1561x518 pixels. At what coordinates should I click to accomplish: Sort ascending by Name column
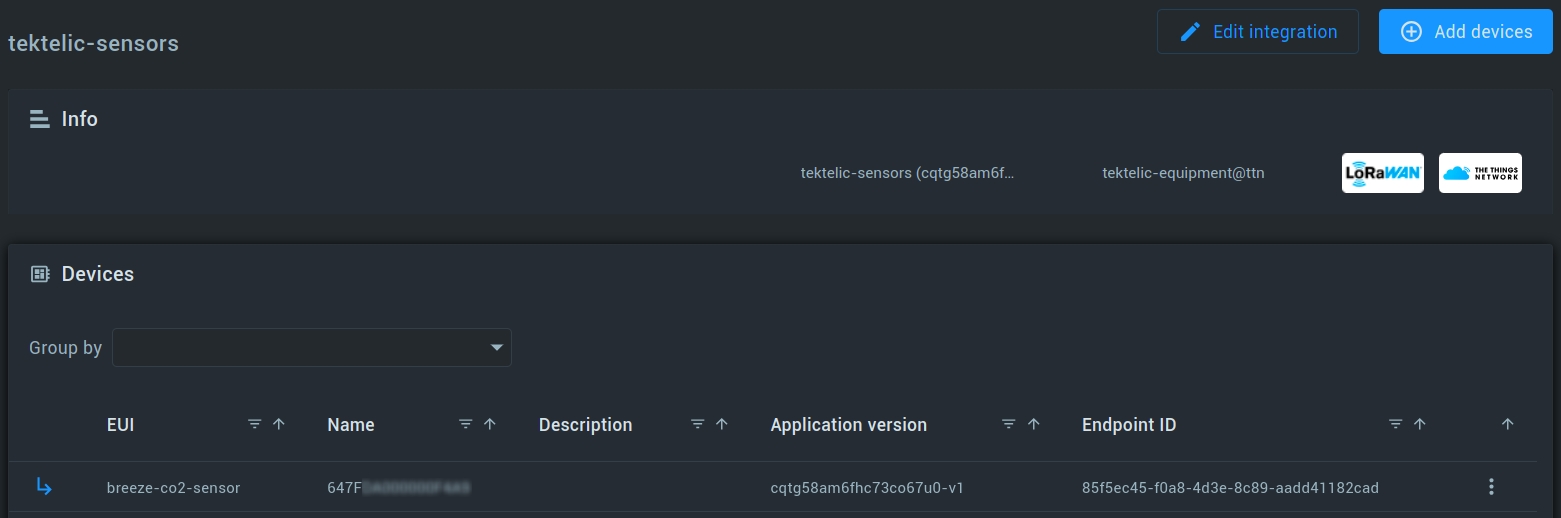click(490, 425)
